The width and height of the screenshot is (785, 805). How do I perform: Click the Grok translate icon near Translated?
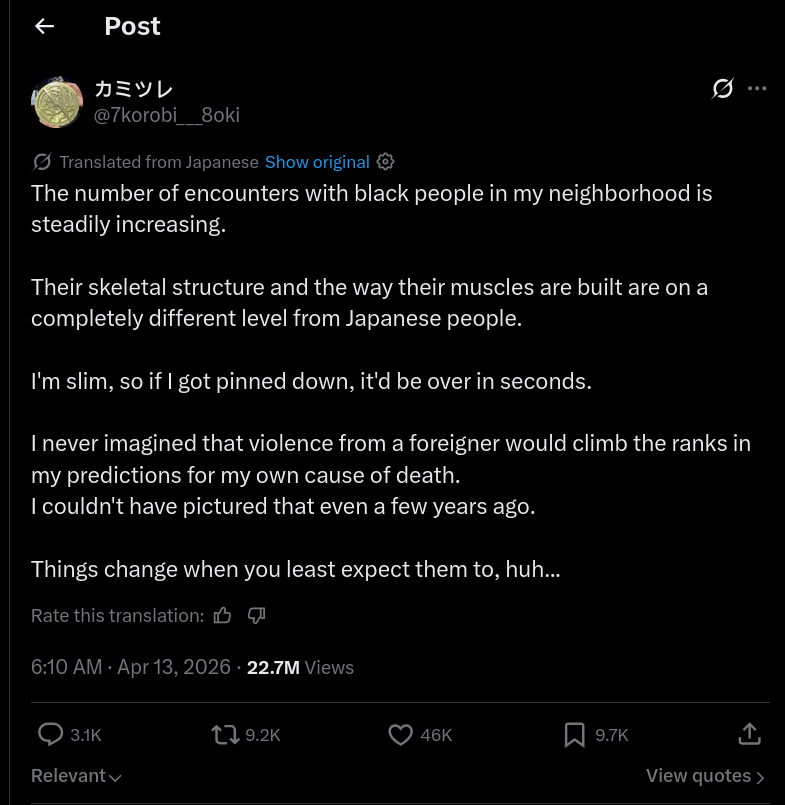tap(42, 162)
